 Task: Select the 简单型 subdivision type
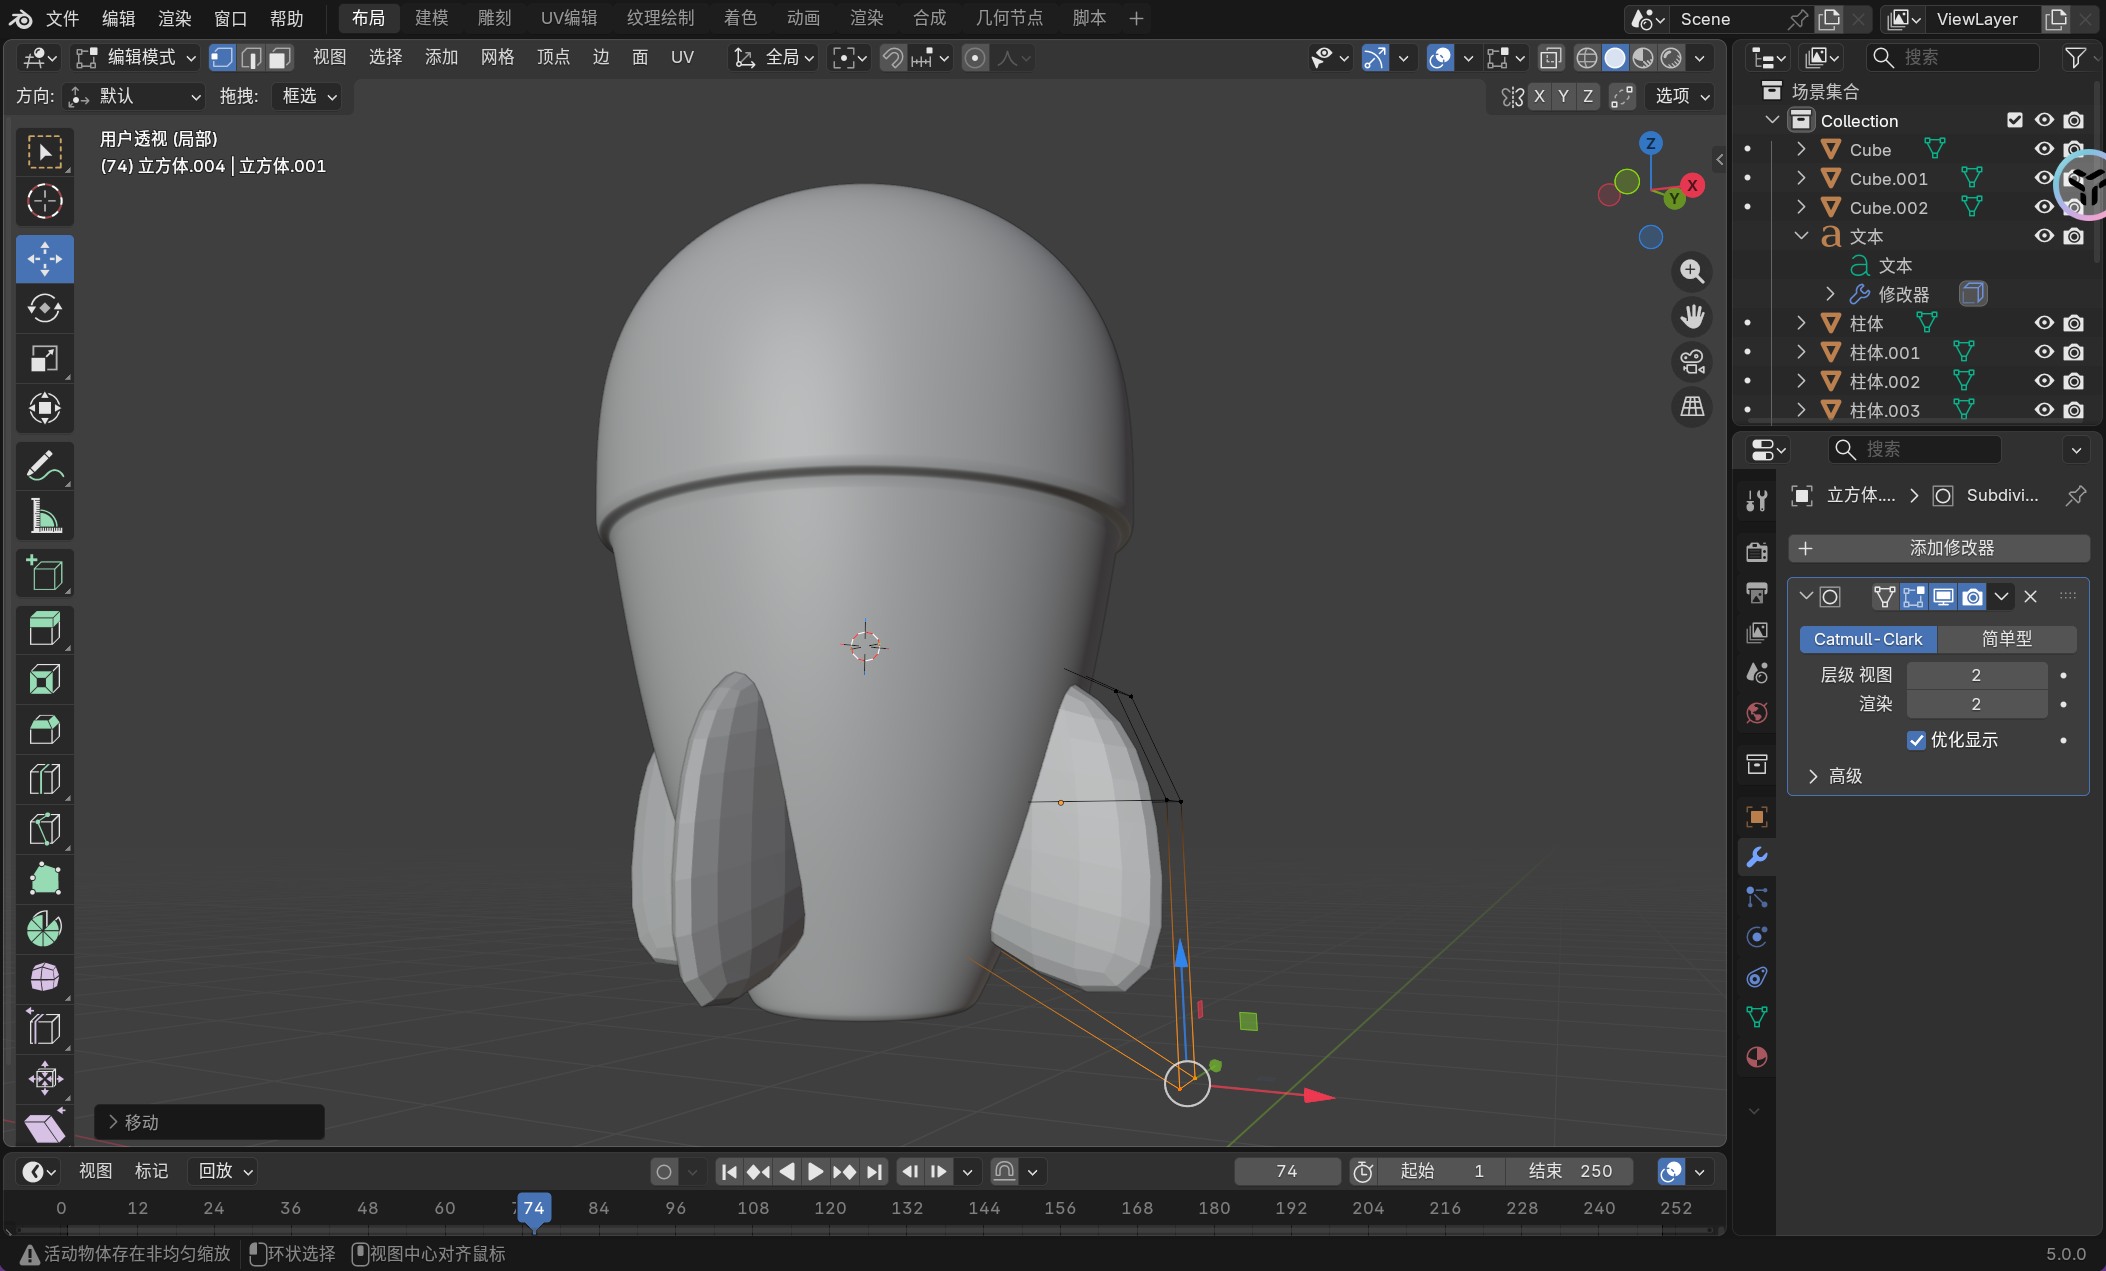[2006, 639]
